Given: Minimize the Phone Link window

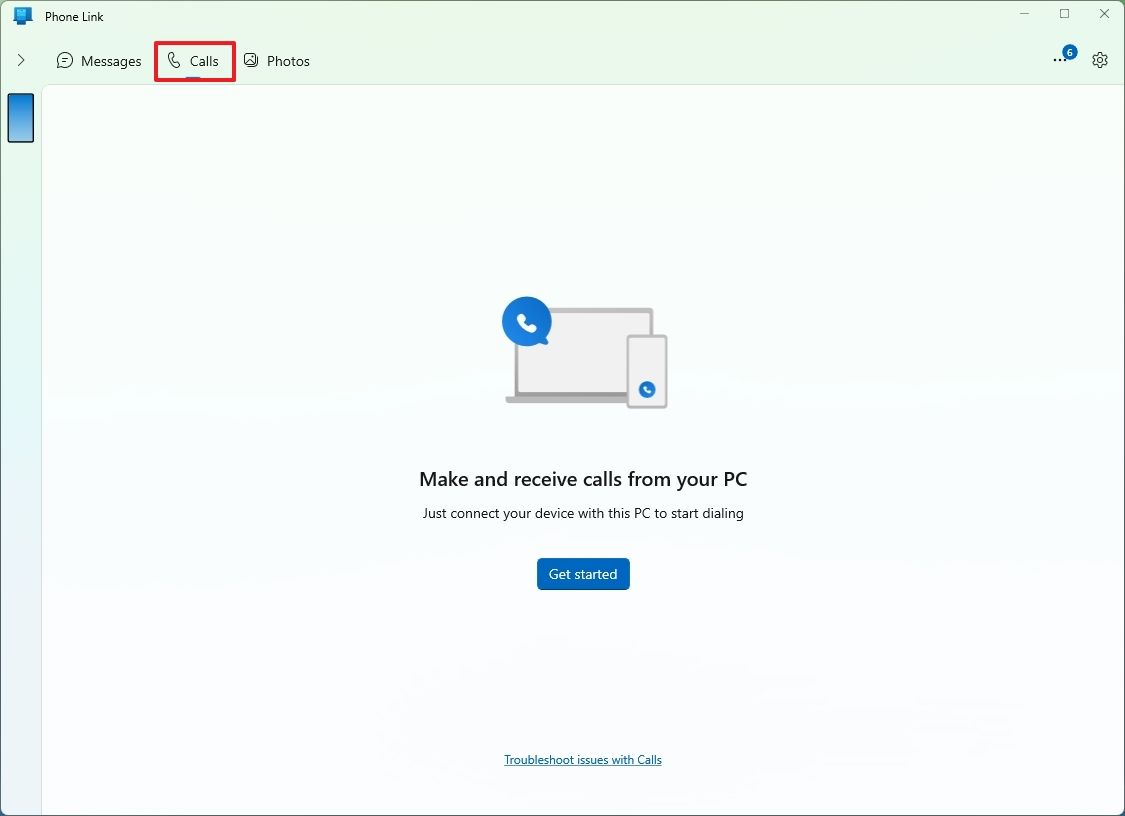Looking at the screenshot, I should [x=1024, y=14].
